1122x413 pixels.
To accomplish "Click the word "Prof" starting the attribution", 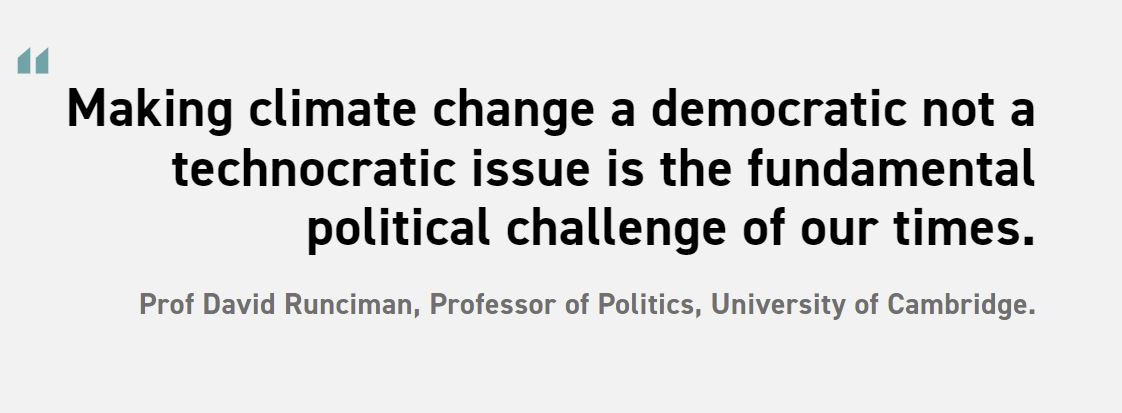I will pos(168,305).
